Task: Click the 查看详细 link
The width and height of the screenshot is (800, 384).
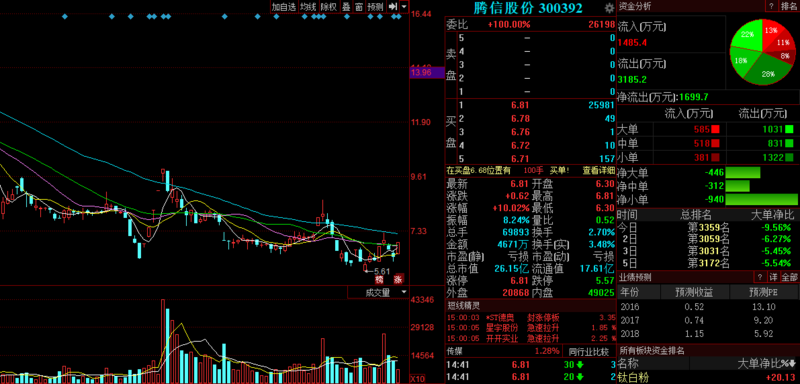Action: [598, 170]
